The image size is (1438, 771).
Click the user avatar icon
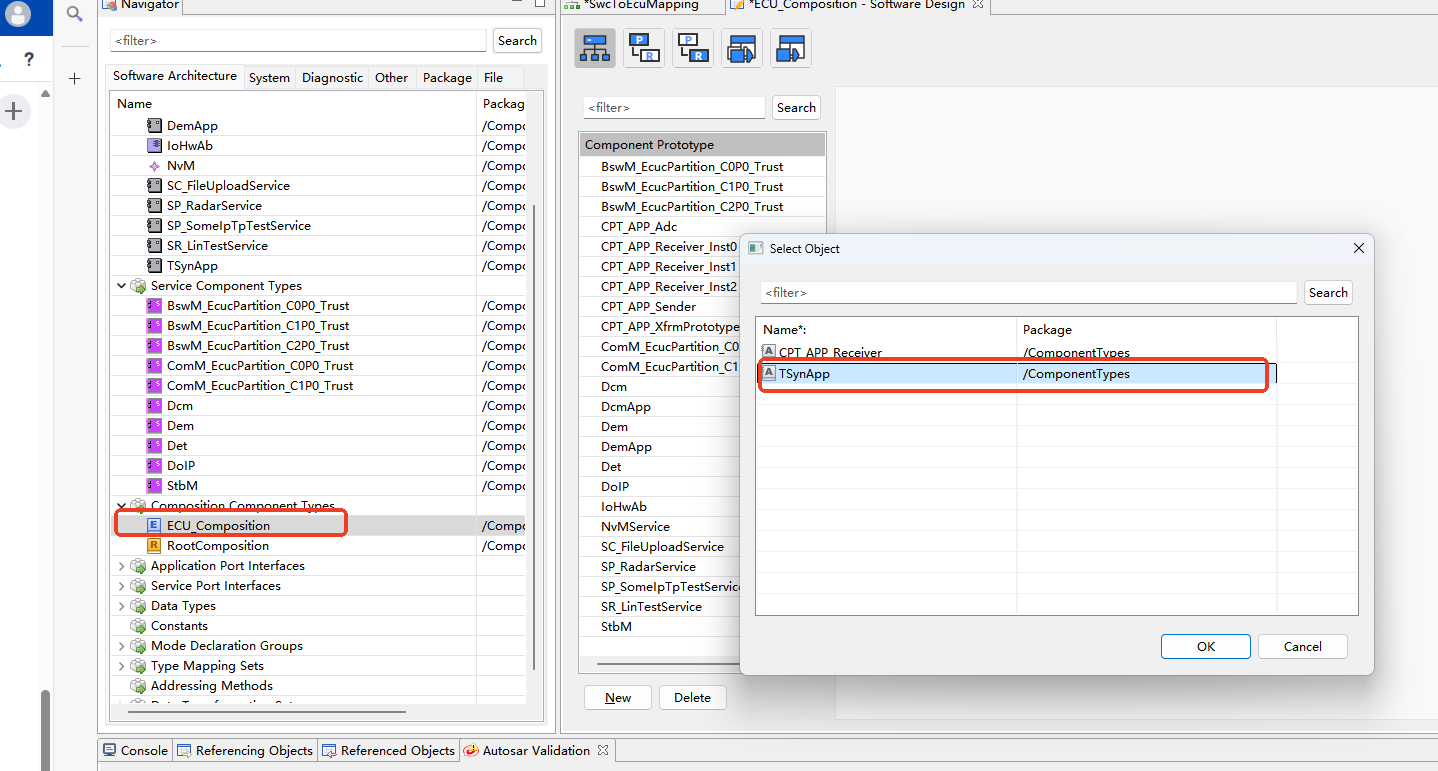point(18,14)
